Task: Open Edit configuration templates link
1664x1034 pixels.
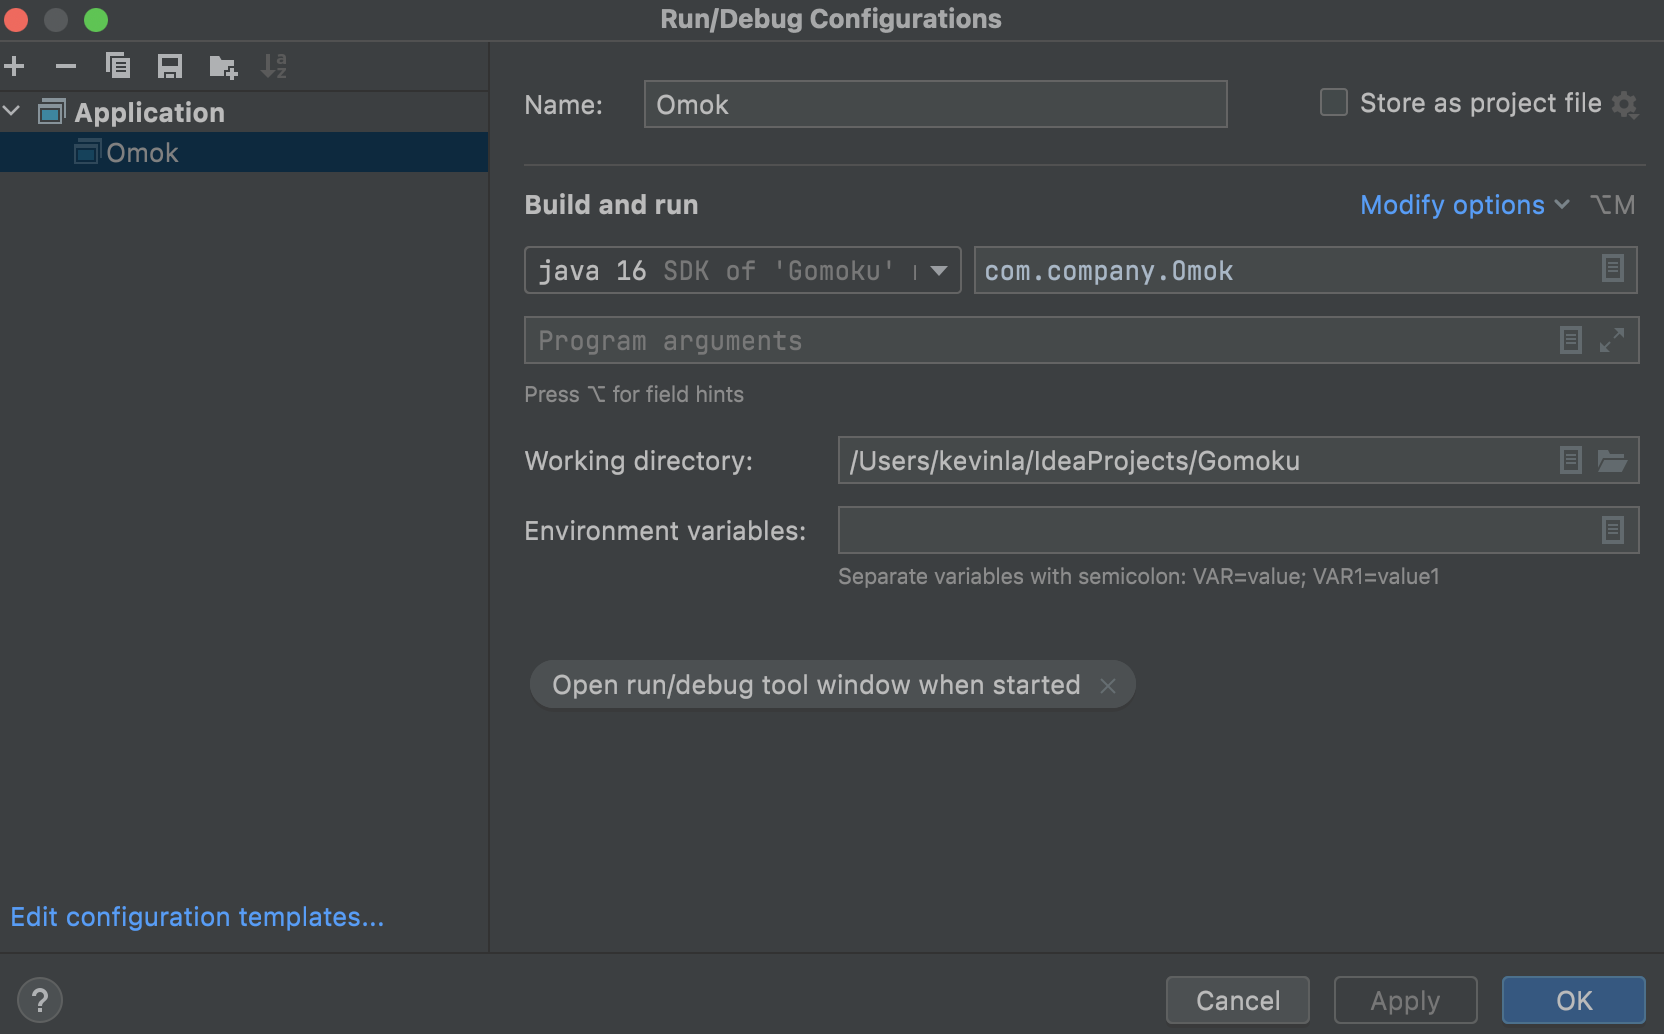Action: [197, 917]
